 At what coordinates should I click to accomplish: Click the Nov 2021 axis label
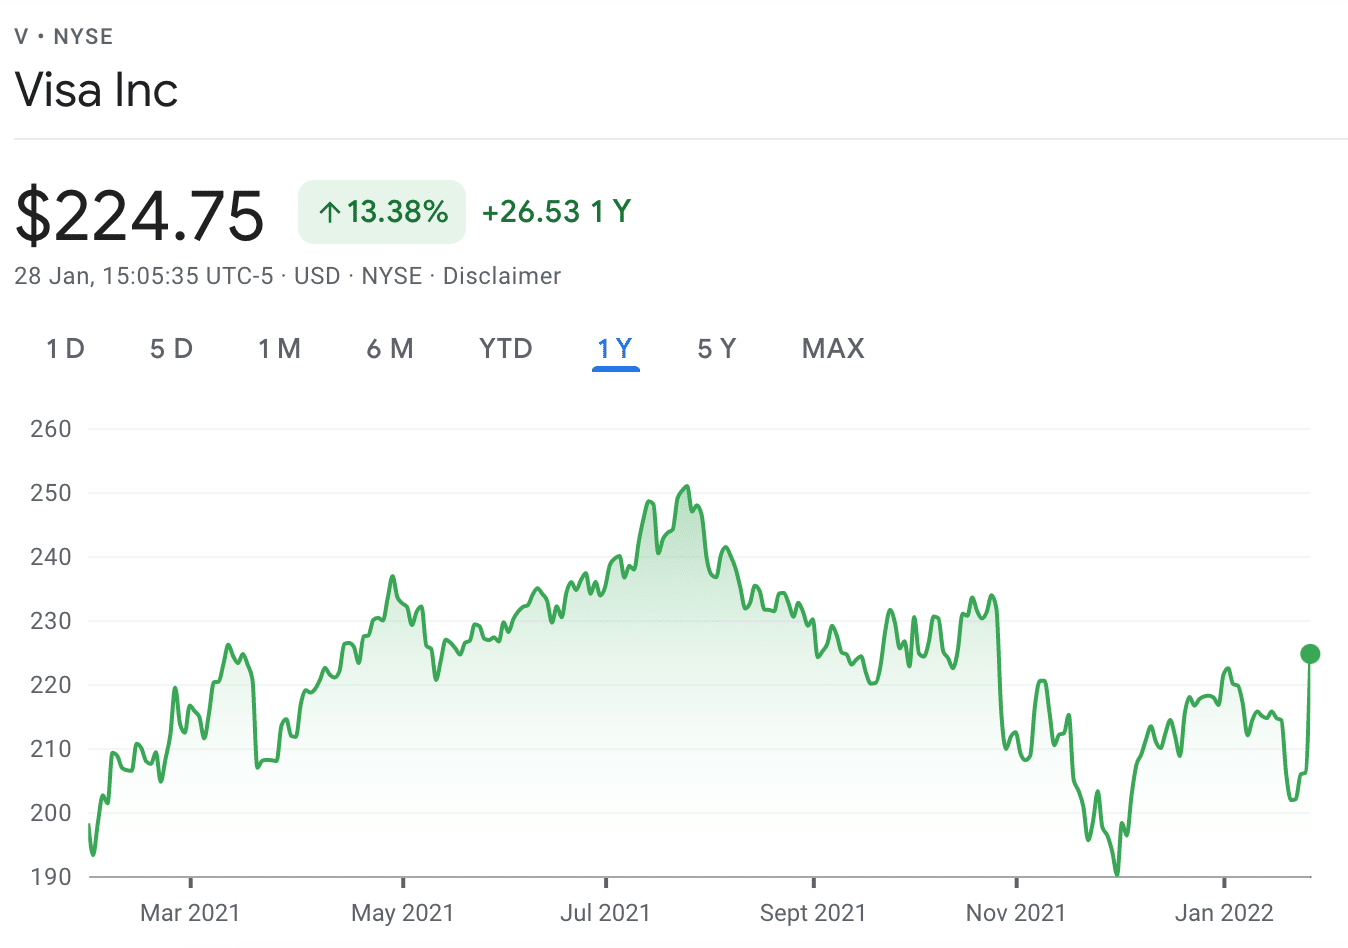pos(1016,913)
